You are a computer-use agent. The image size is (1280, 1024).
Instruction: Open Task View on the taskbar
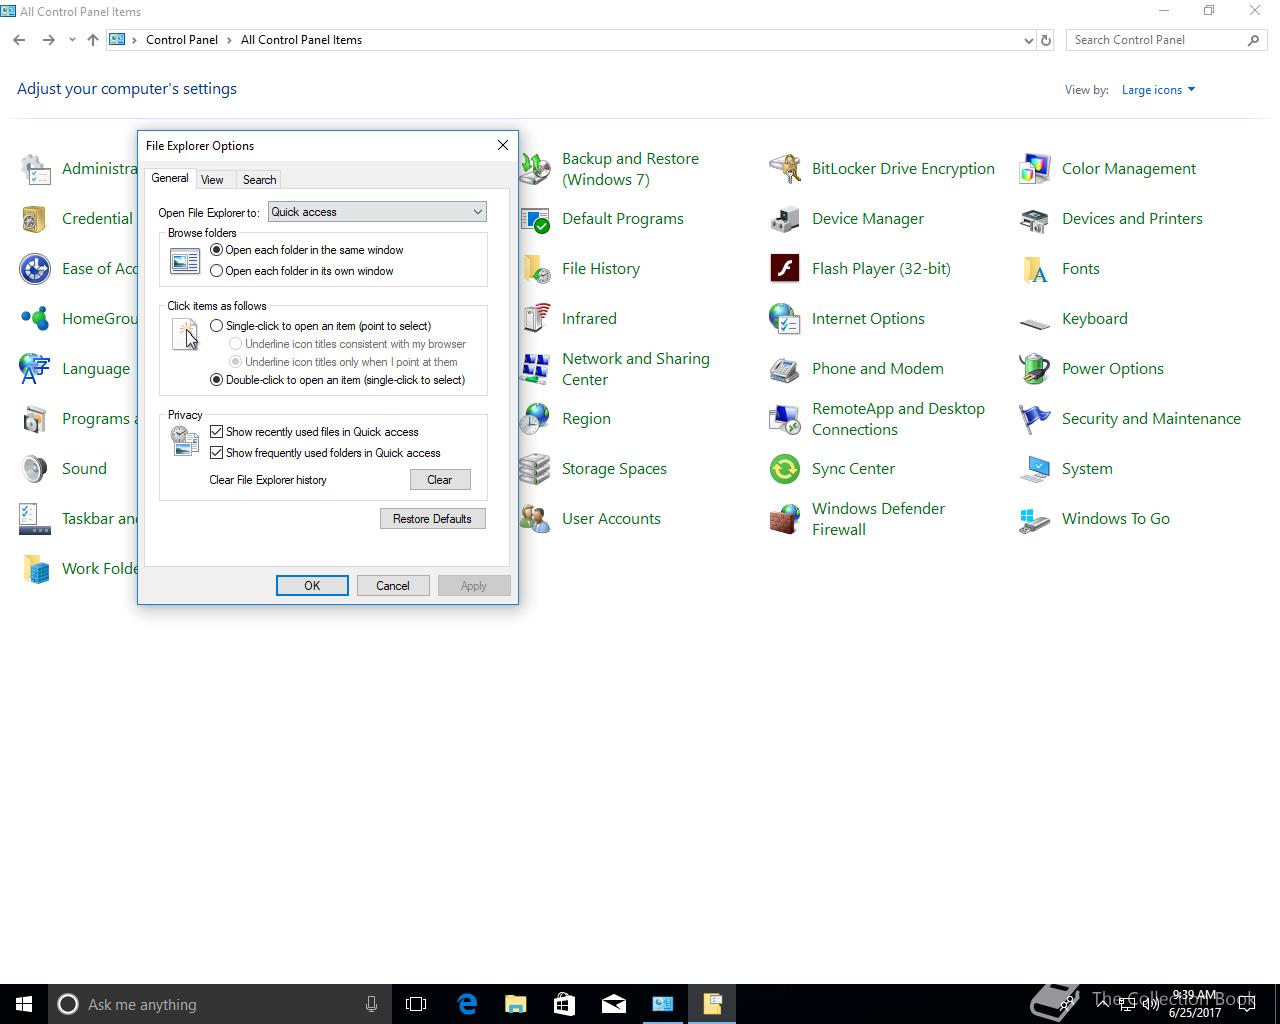pyautogui.click(x=416, y=1004)
